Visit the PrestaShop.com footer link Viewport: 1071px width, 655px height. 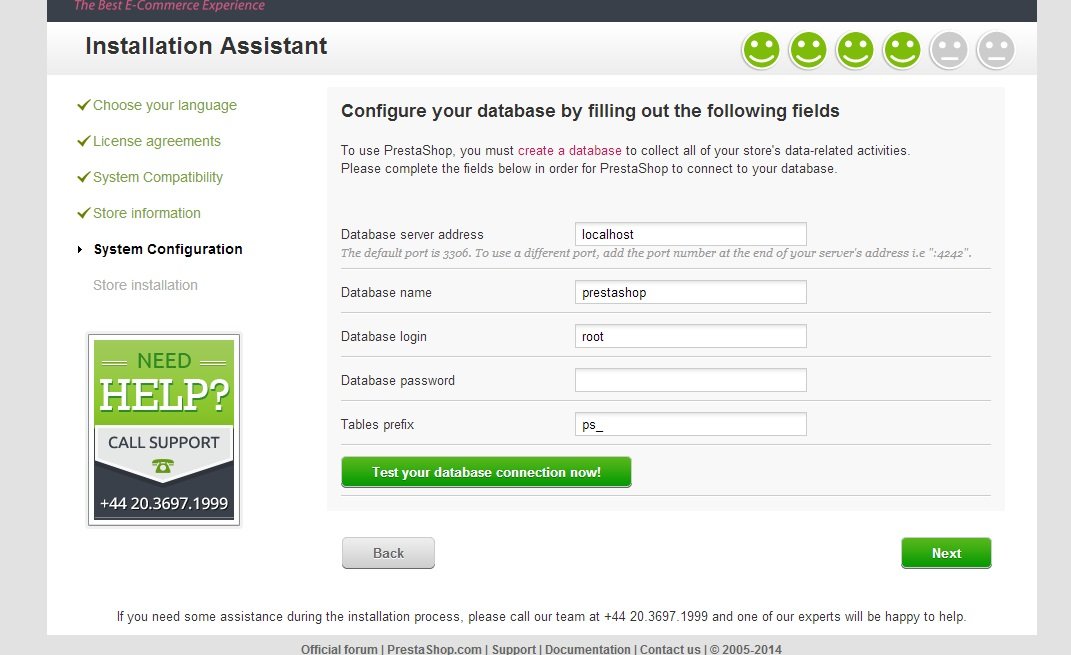[x=434, y=649]
